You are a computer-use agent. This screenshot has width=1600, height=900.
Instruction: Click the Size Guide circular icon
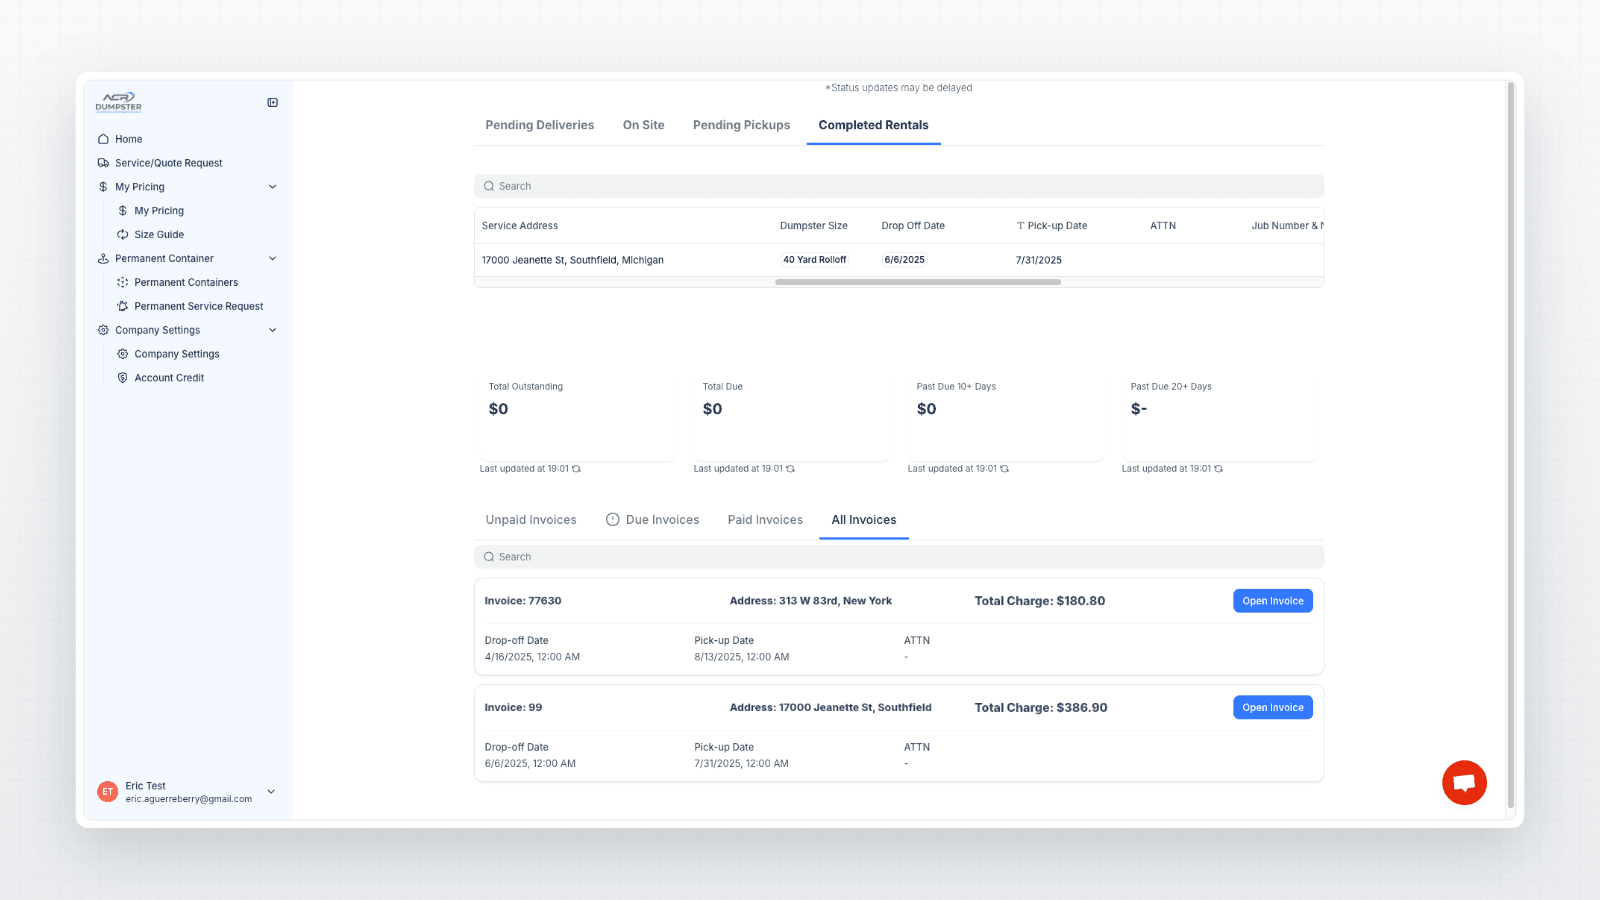coord(122,234)
